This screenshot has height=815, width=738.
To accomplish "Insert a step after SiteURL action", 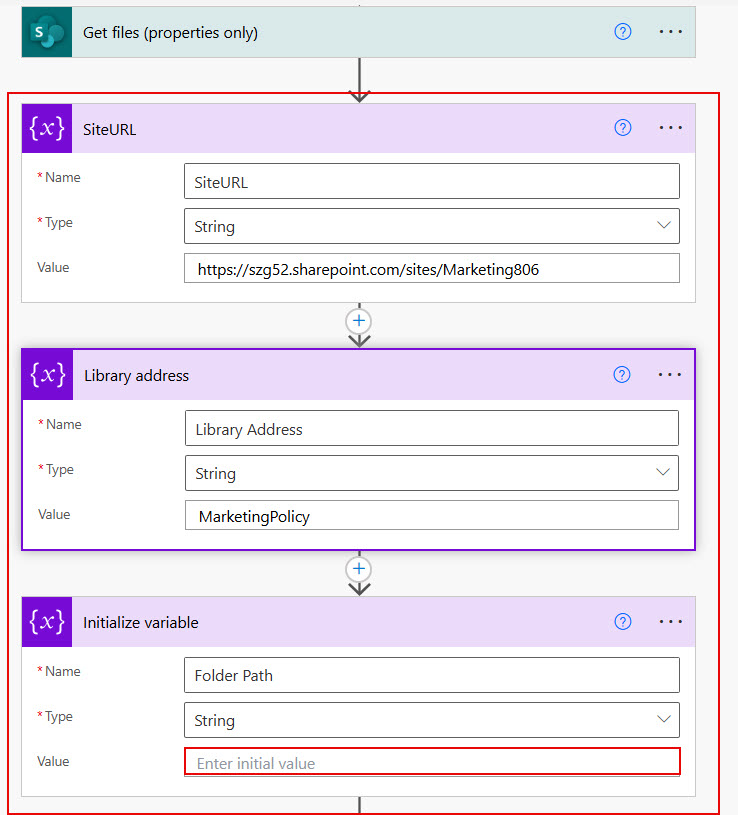I will [x=359, y=321].
